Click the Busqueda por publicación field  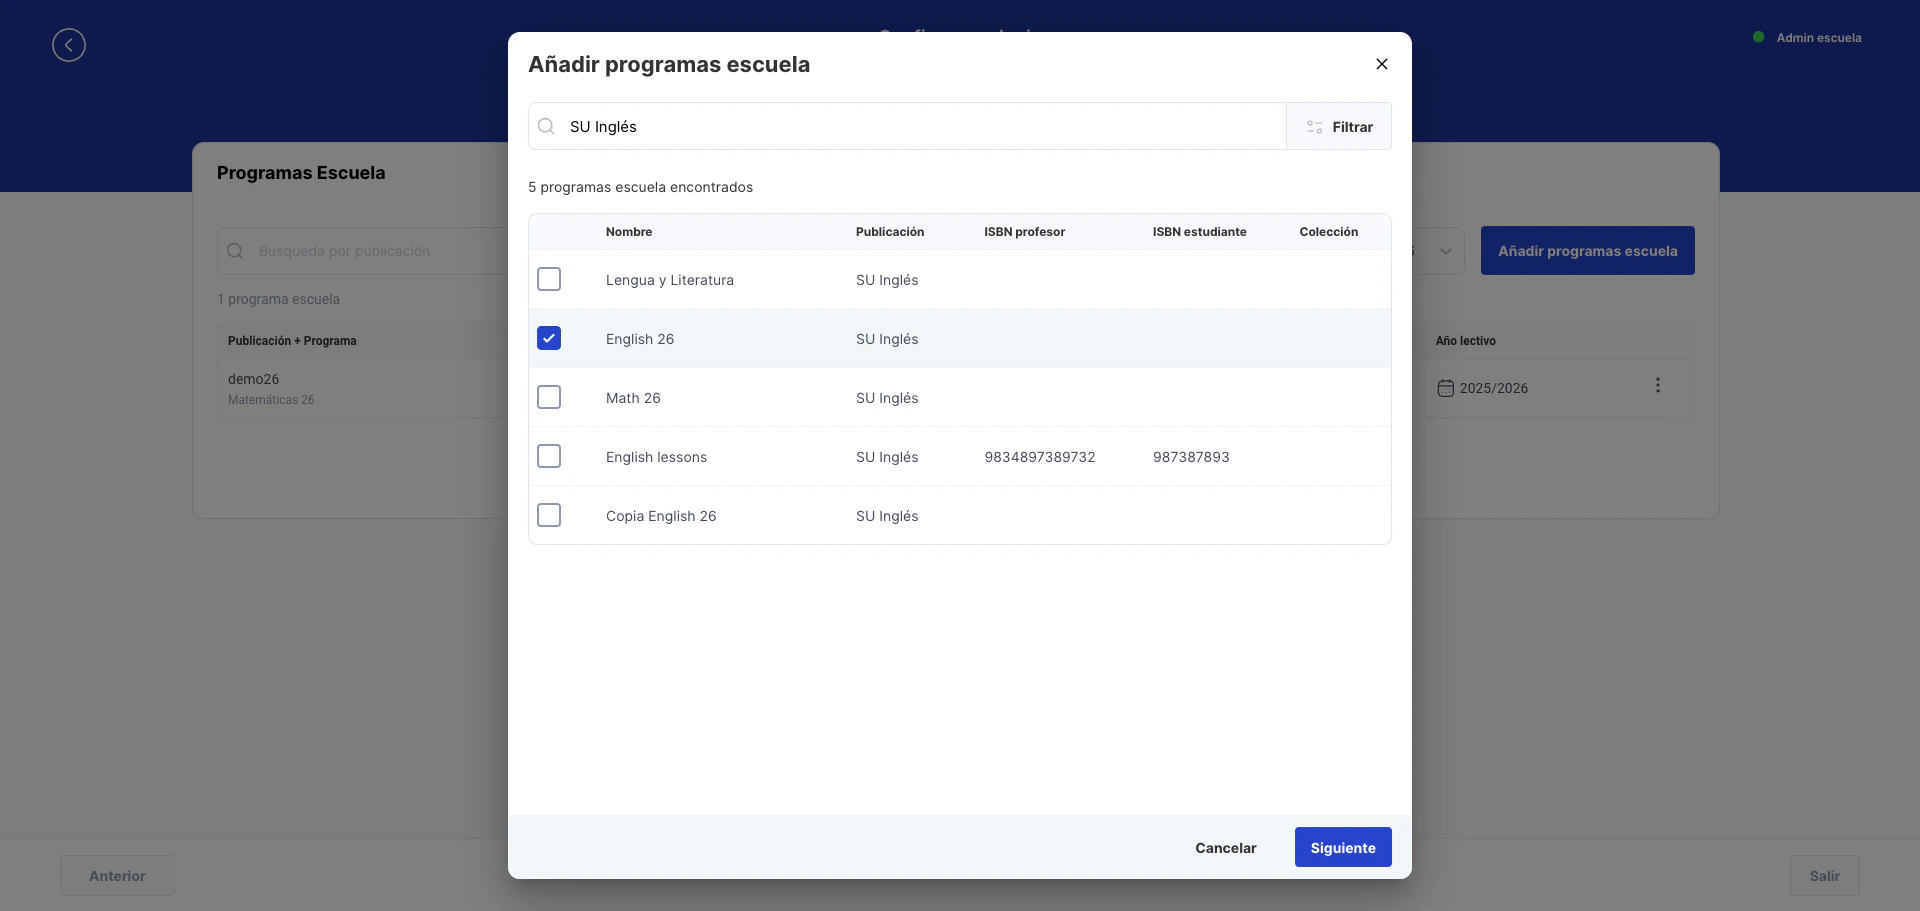click(365, 251)
